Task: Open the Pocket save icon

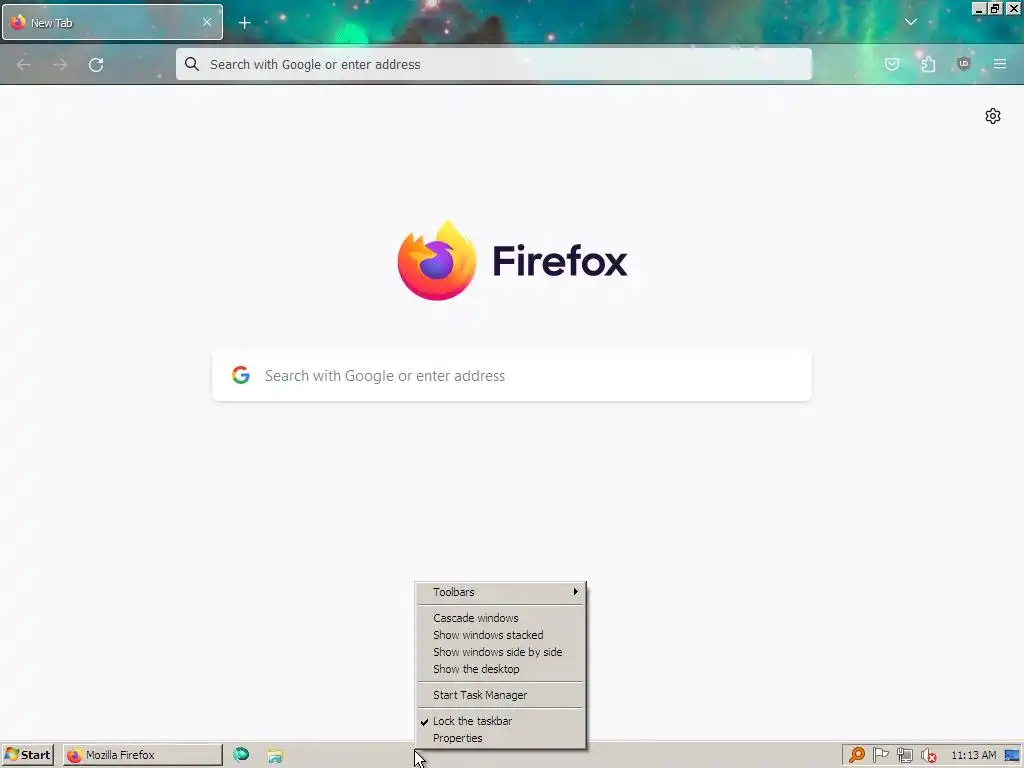Action: click(892, 64)
